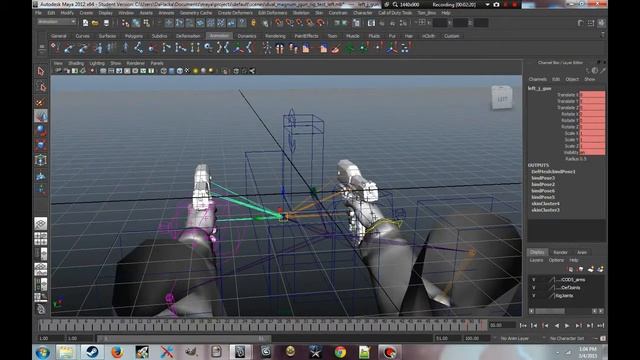Open the No Character Set dropdown
640x360 pixels.
[x=567, y=338]
